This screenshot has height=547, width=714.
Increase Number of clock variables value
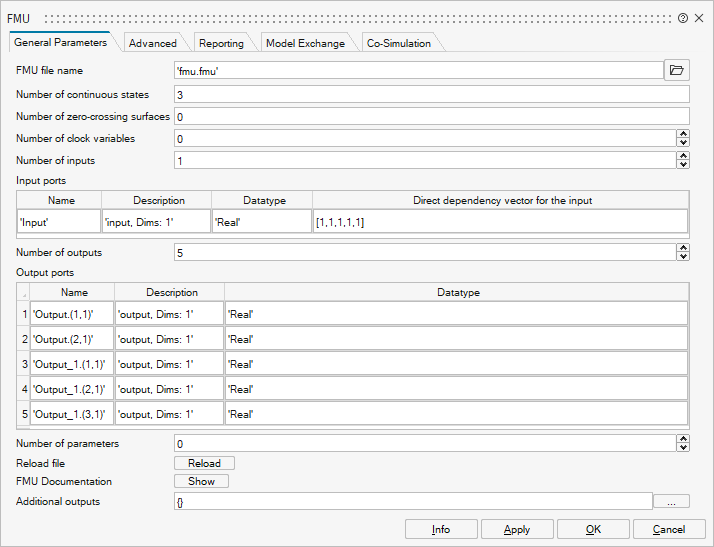click(x=683, y=134)
